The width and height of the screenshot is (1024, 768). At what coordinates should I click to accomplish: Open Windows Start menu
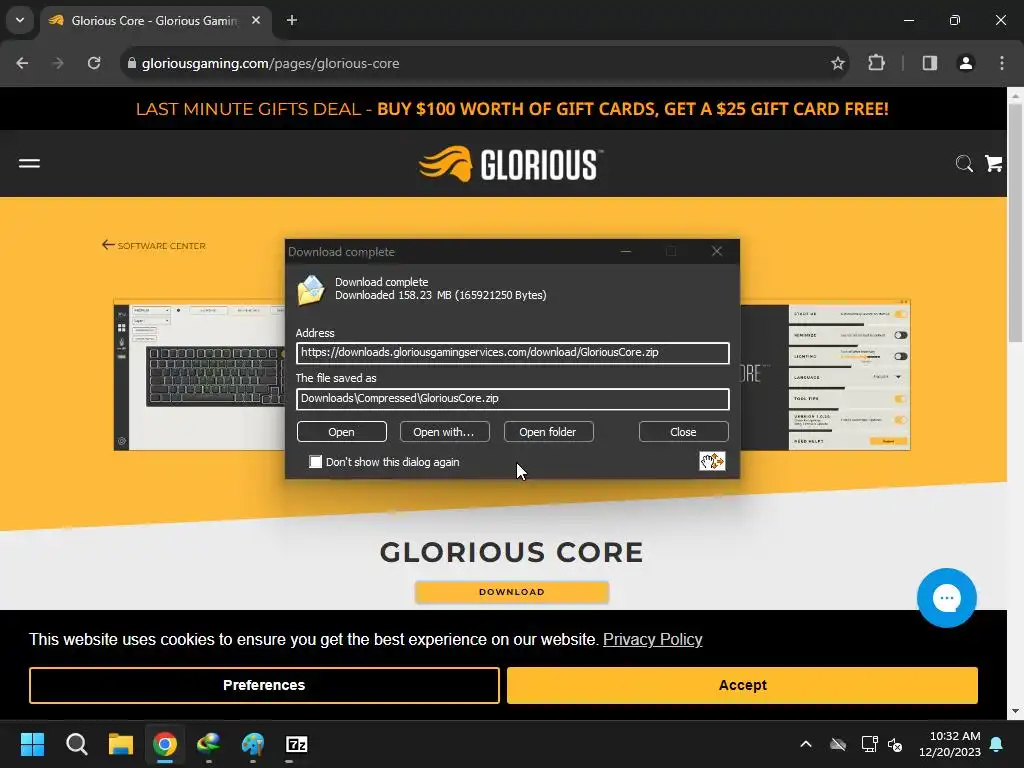coord(32,744)
